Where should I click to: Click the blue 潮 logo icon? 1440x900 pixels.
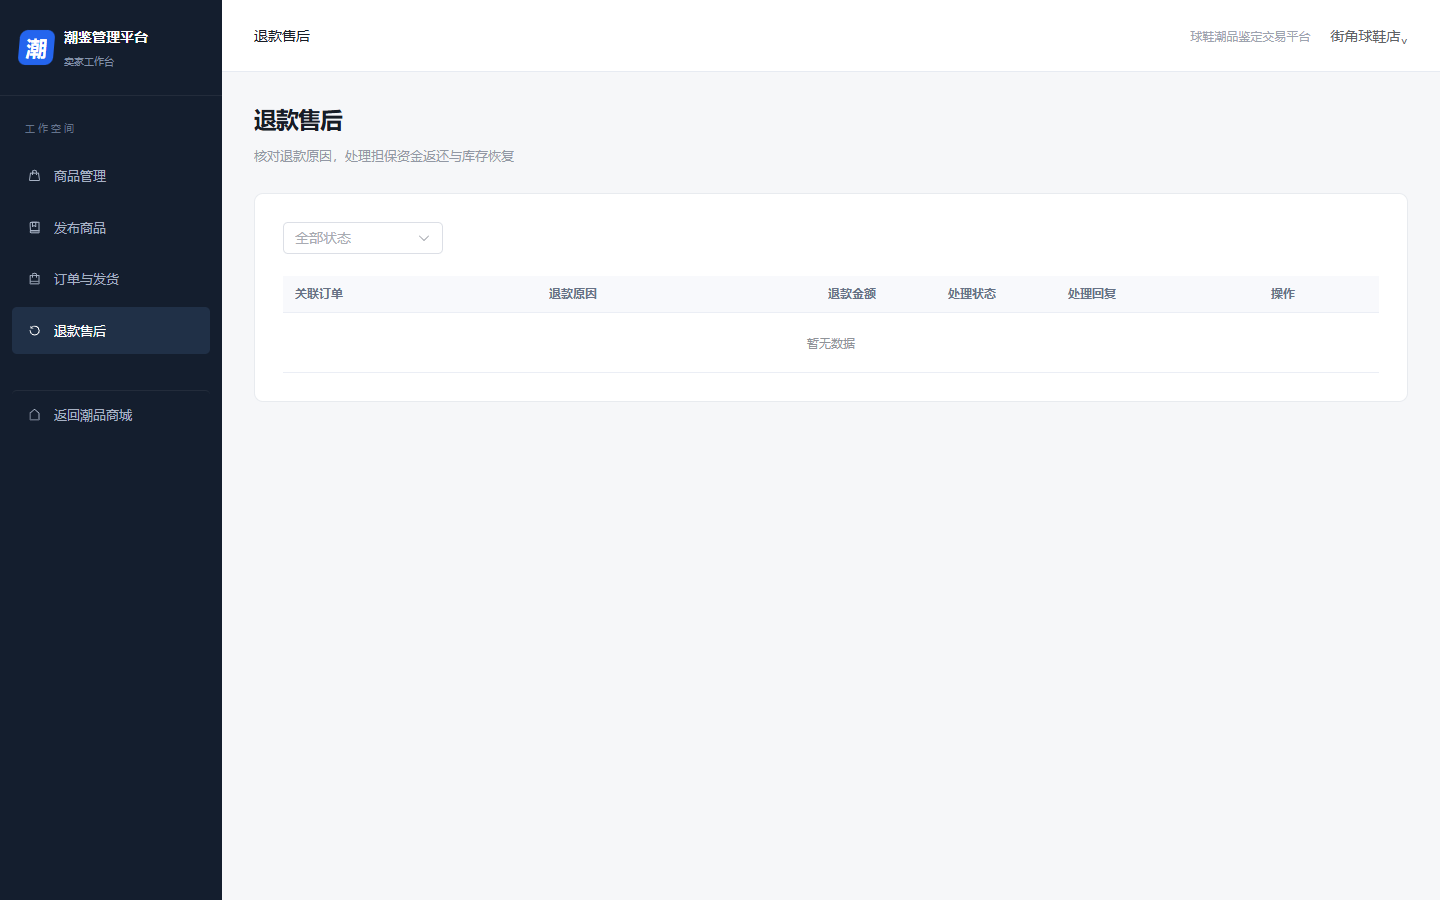coord(36,48)
